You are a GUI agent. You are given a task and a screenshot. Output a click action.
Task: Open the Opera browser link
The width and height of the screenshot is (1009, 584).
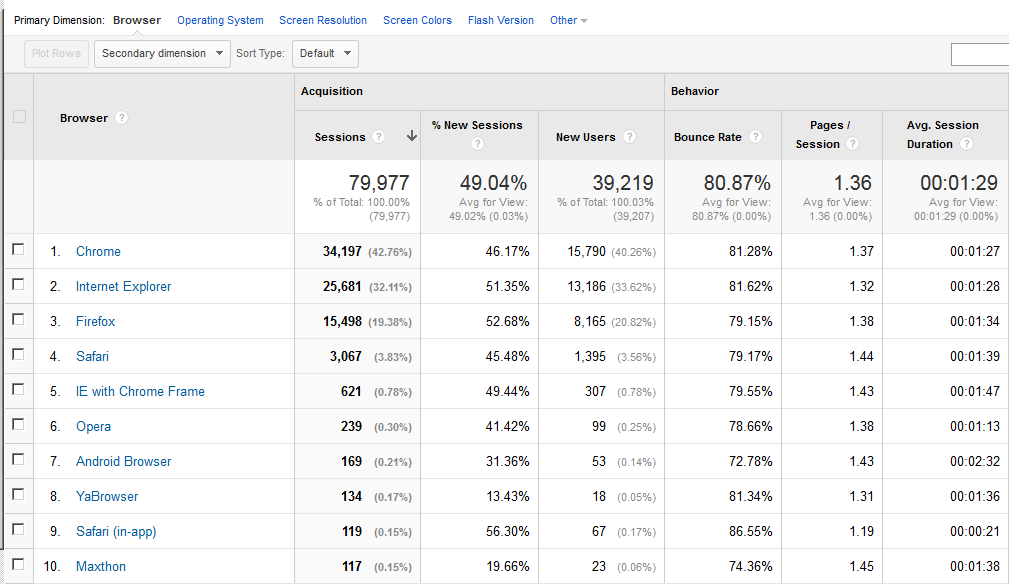[x=93, y=426]
